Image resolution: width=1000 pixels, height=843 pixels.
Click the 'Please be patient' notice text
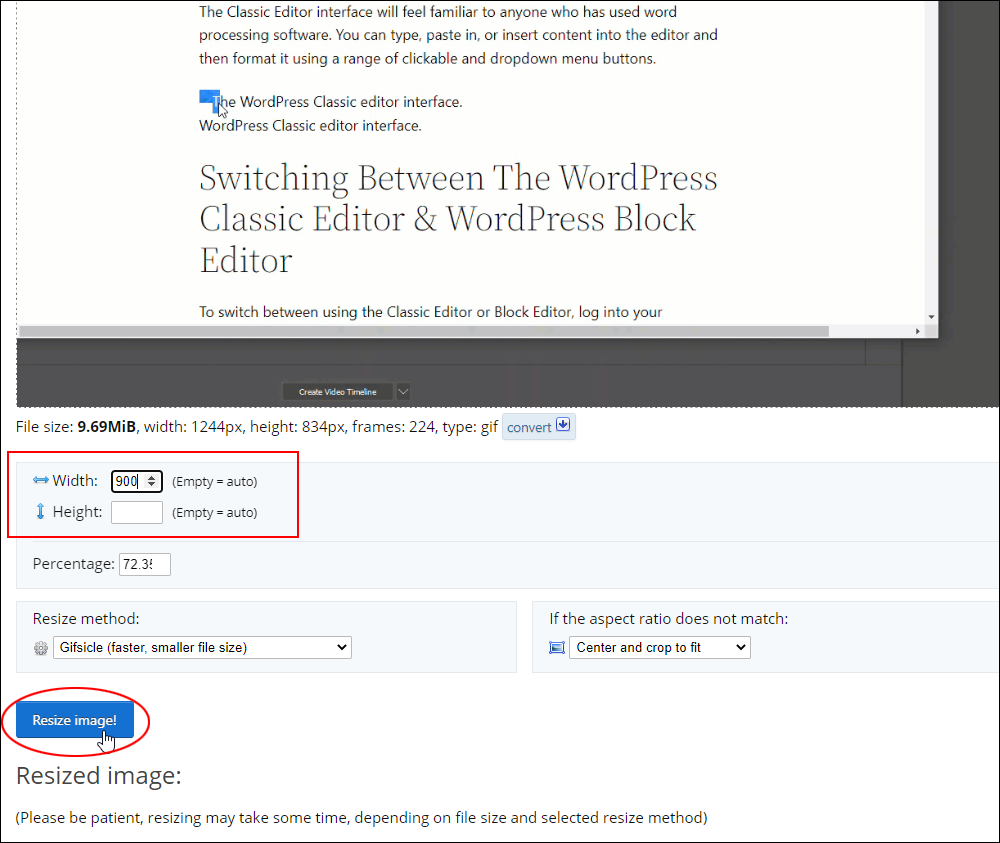click(x=362, y=817)
